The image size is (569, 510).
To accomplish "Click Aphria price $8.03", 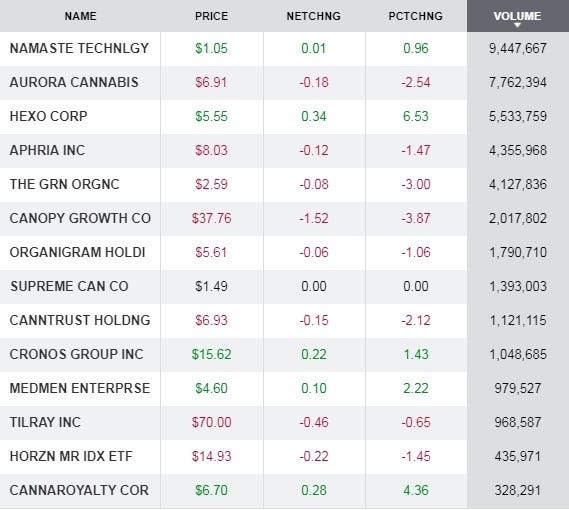I will point(212,150).
